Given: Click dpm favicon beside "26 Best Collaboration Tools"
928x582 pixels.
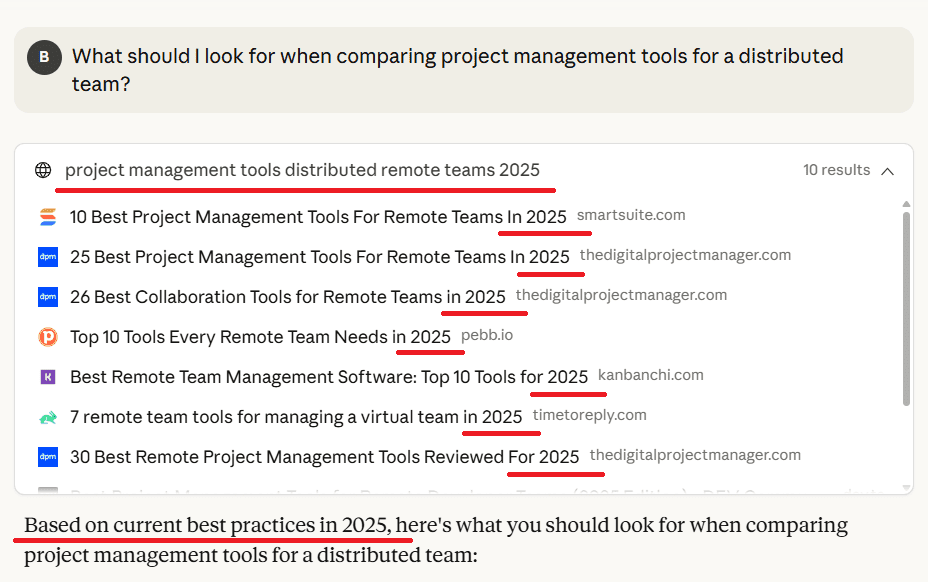Looking at the screenshot, I should [x=47, y=297].
